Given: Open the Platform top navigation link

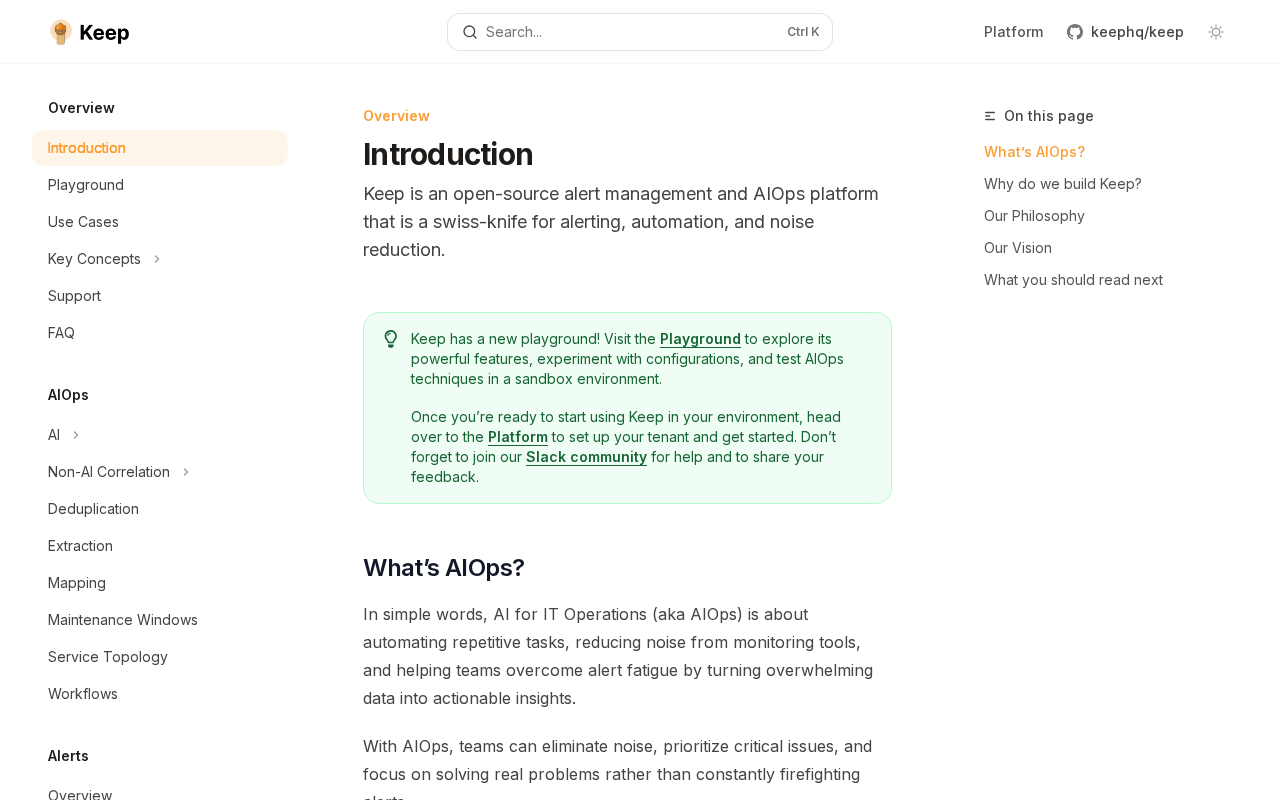Looking at the screenshot, I should coord(1013,32).
